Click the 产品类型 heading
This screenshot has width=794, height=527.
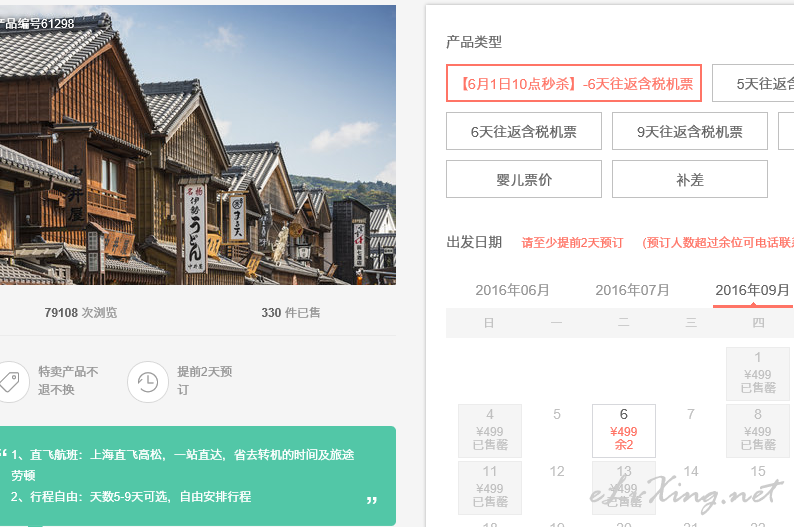[474, 42]
